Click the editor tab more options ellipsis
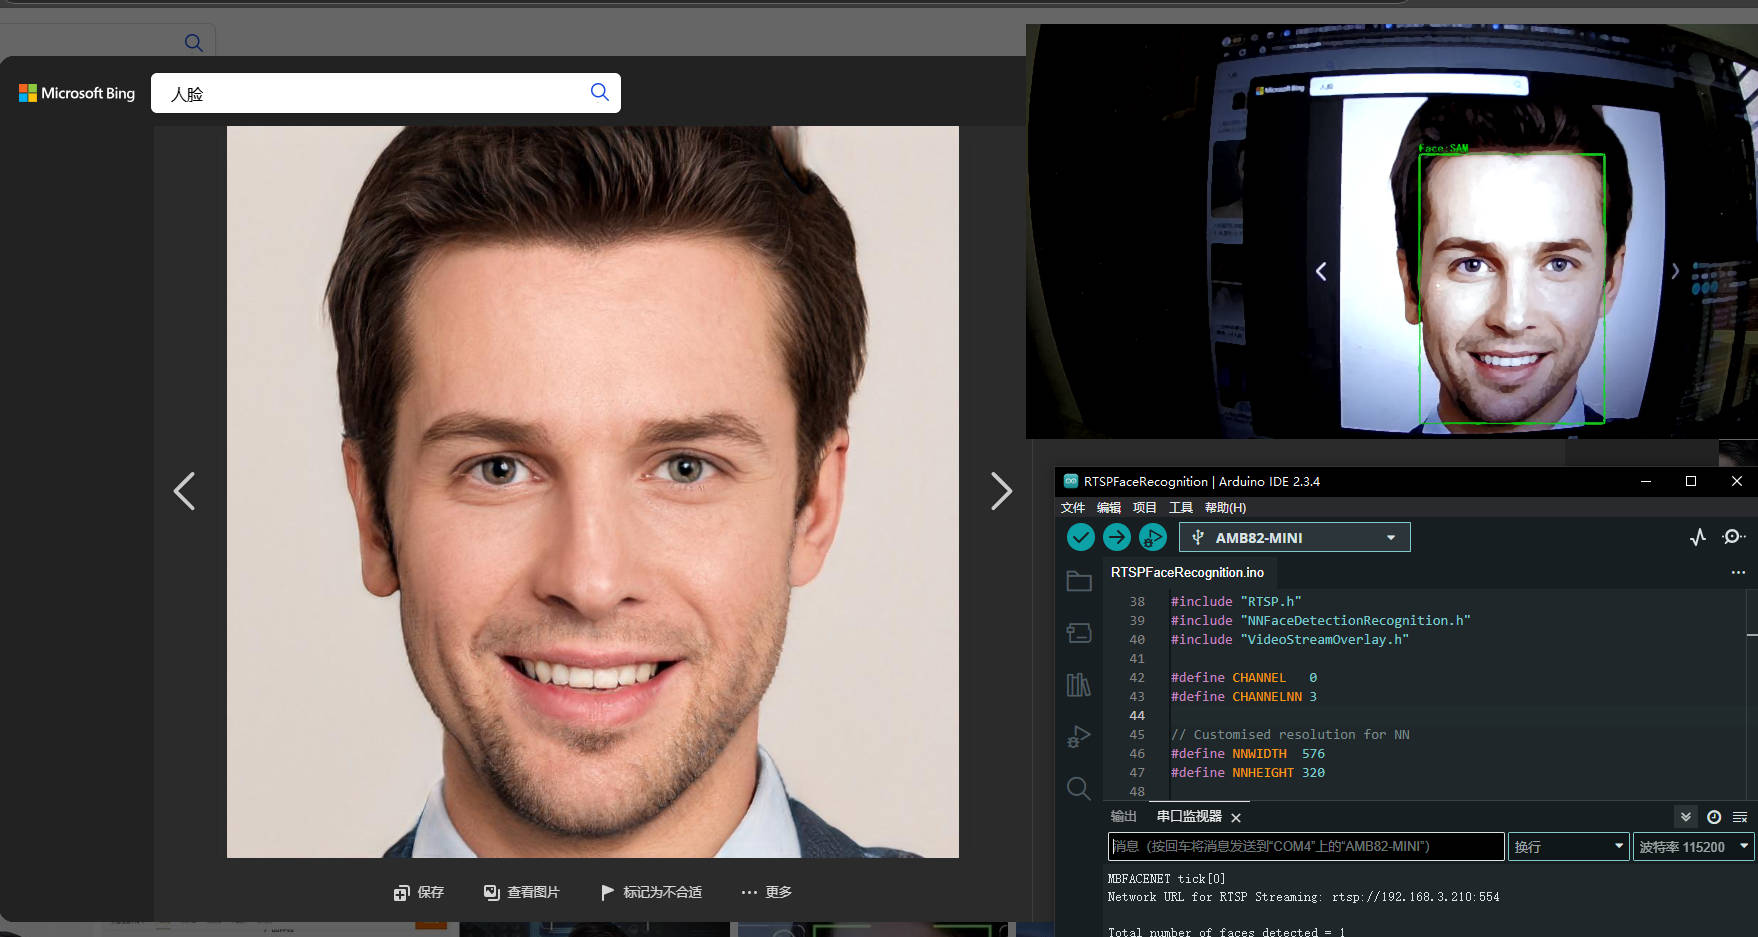 point(1738,573)
